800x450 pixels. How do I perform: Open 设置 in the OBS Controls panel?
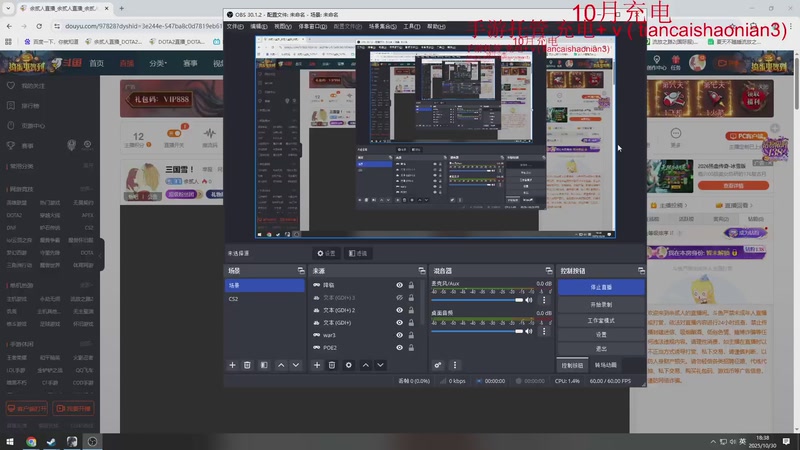click(601, 335)
